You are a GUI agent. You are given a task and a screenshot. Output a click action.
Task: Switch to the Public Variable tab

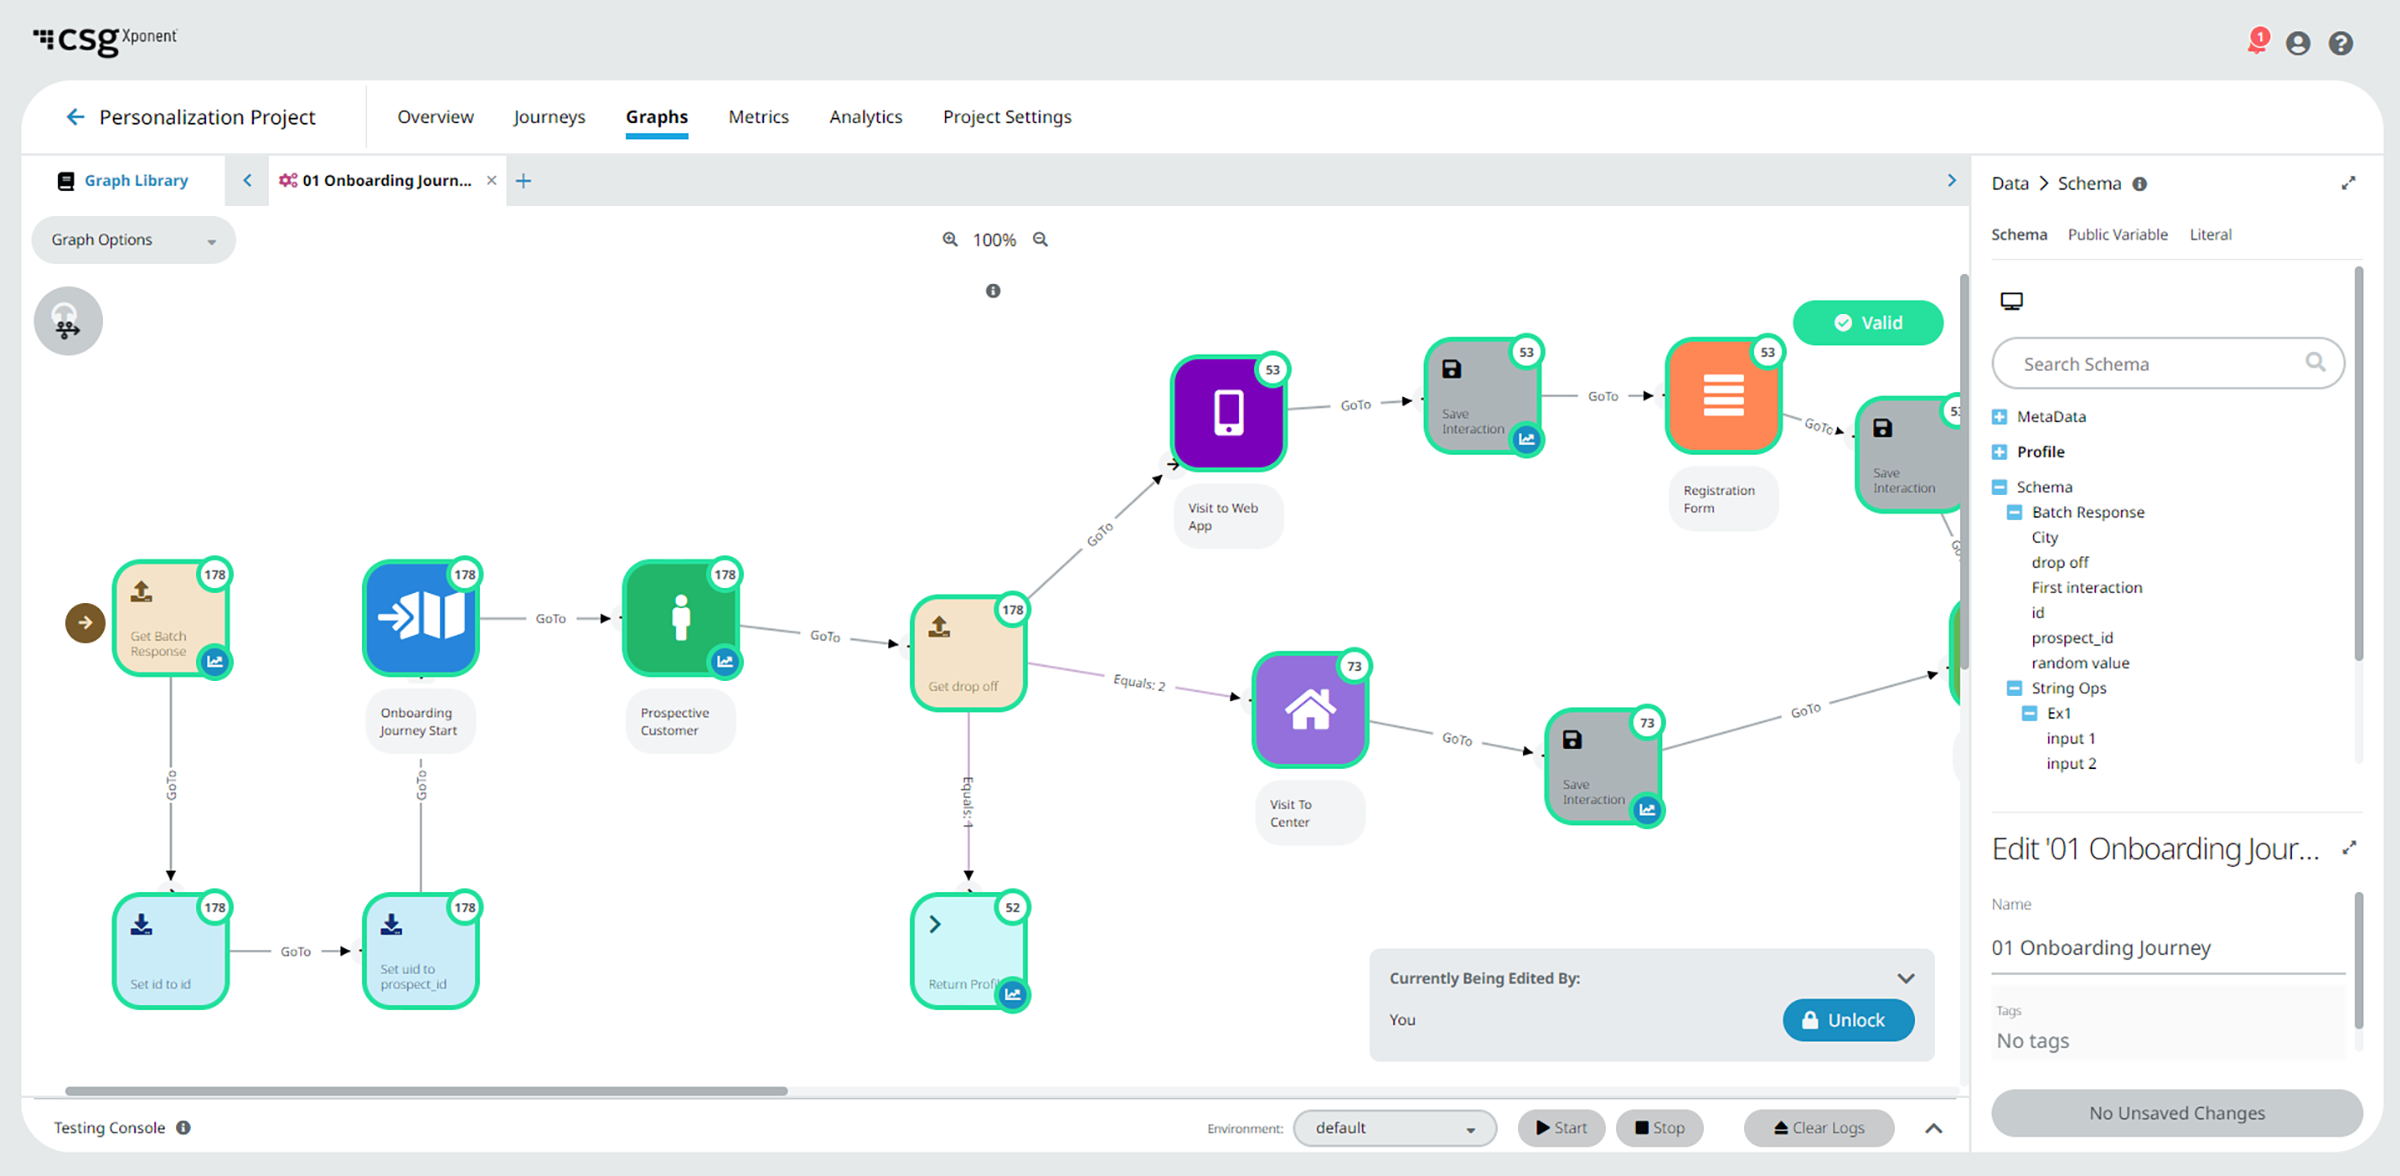tap(2117, 234)
